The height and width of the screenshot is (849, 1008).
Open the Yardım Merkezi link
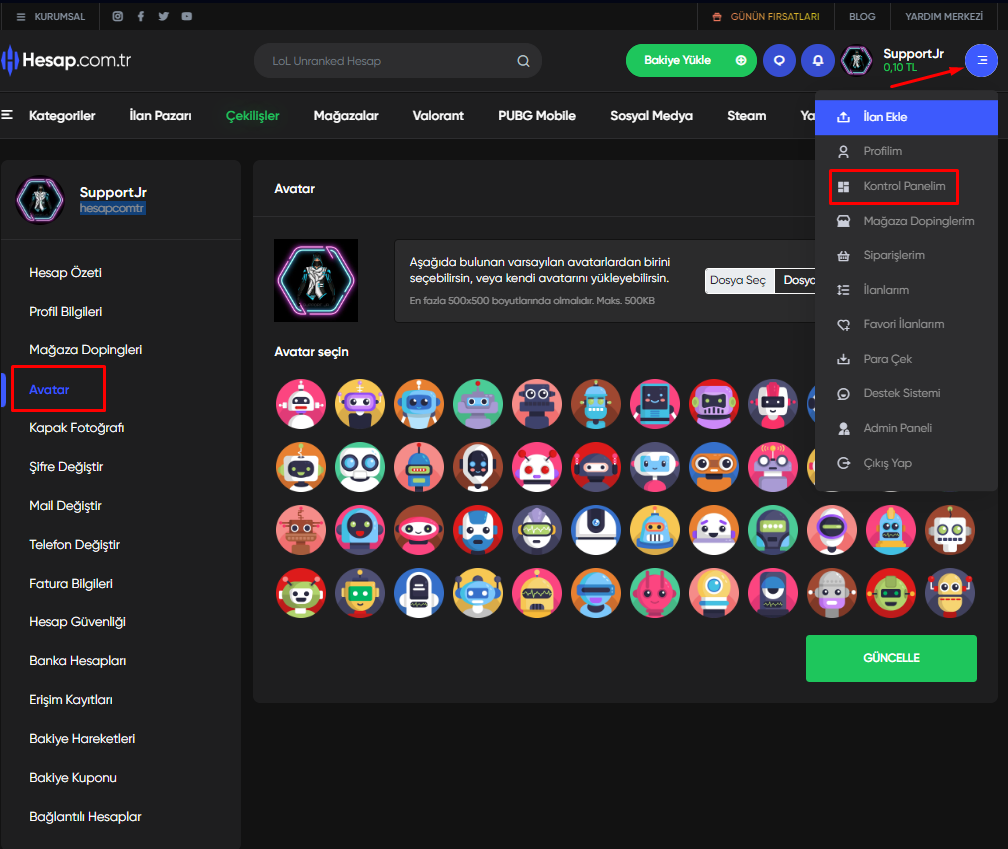[x=944, y=17]
